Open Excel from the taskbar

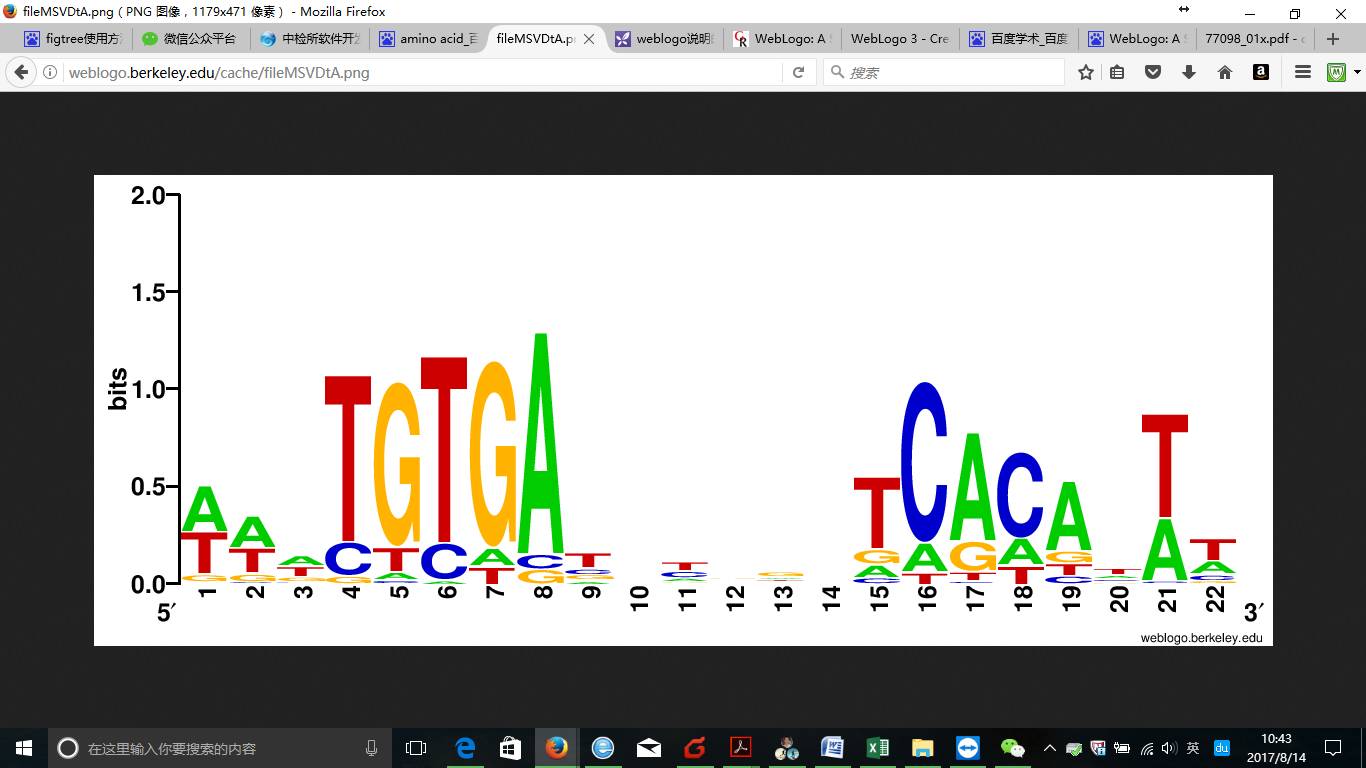(x=877, y=748)
